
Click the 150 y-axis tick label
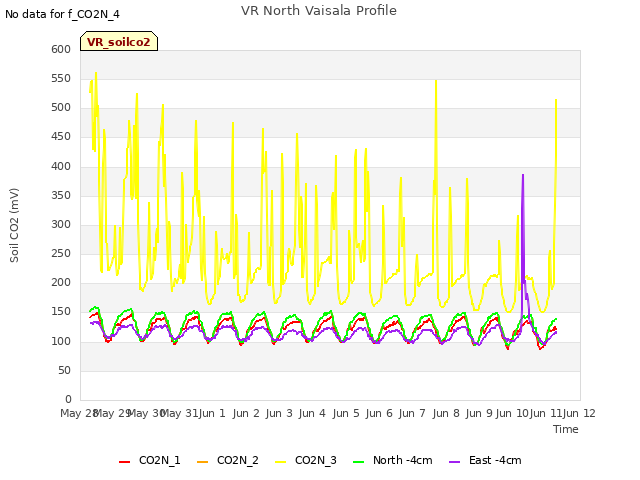(61, 312)
